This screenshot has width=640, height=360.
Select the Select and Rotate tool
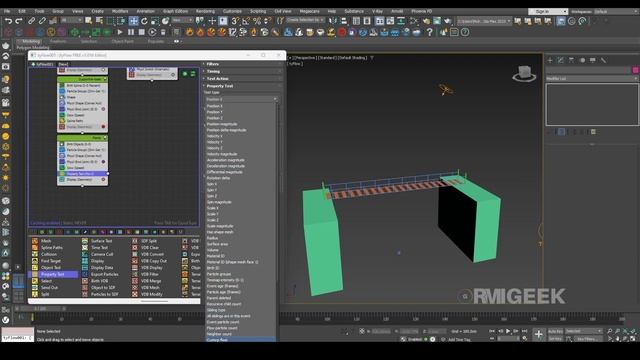[x=144, y=21]
